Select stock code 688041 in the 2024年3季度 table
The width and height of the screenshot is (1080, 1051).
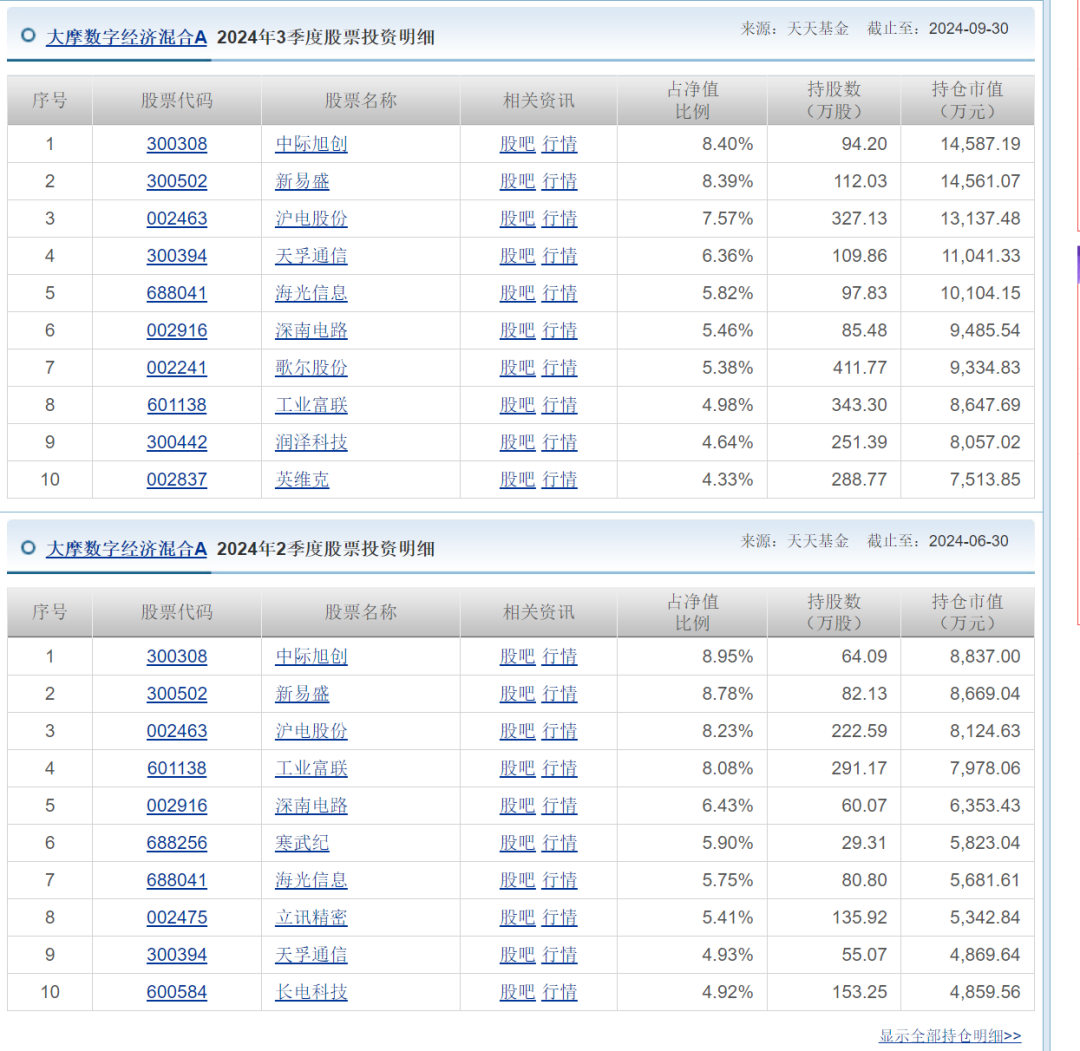[x=177, y=293]
